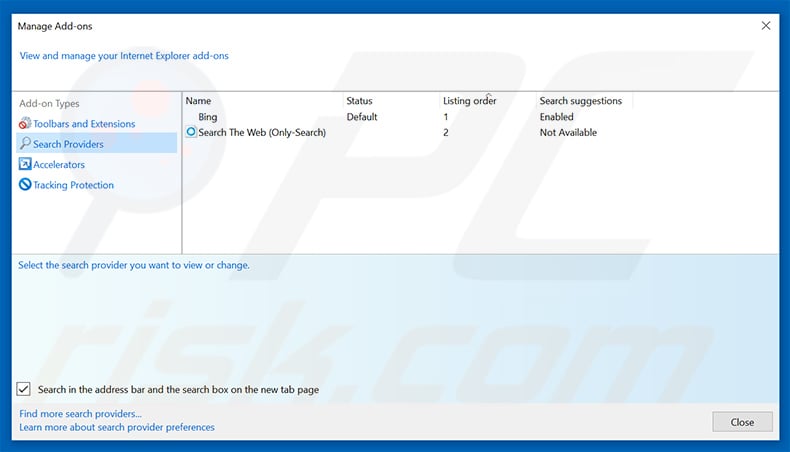Click listing order 2 for Only-Search

(445, 132)
